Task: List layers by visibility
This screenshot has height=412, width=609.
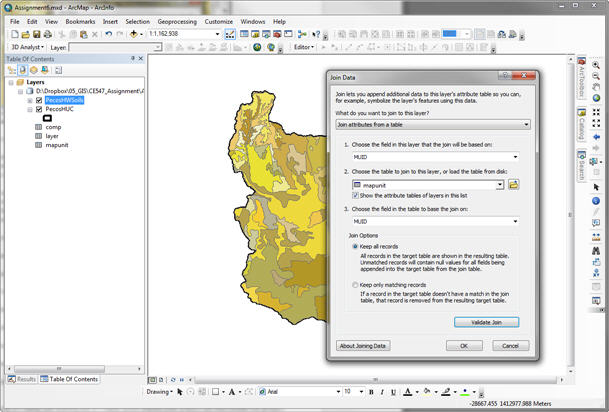Action: 34,70
